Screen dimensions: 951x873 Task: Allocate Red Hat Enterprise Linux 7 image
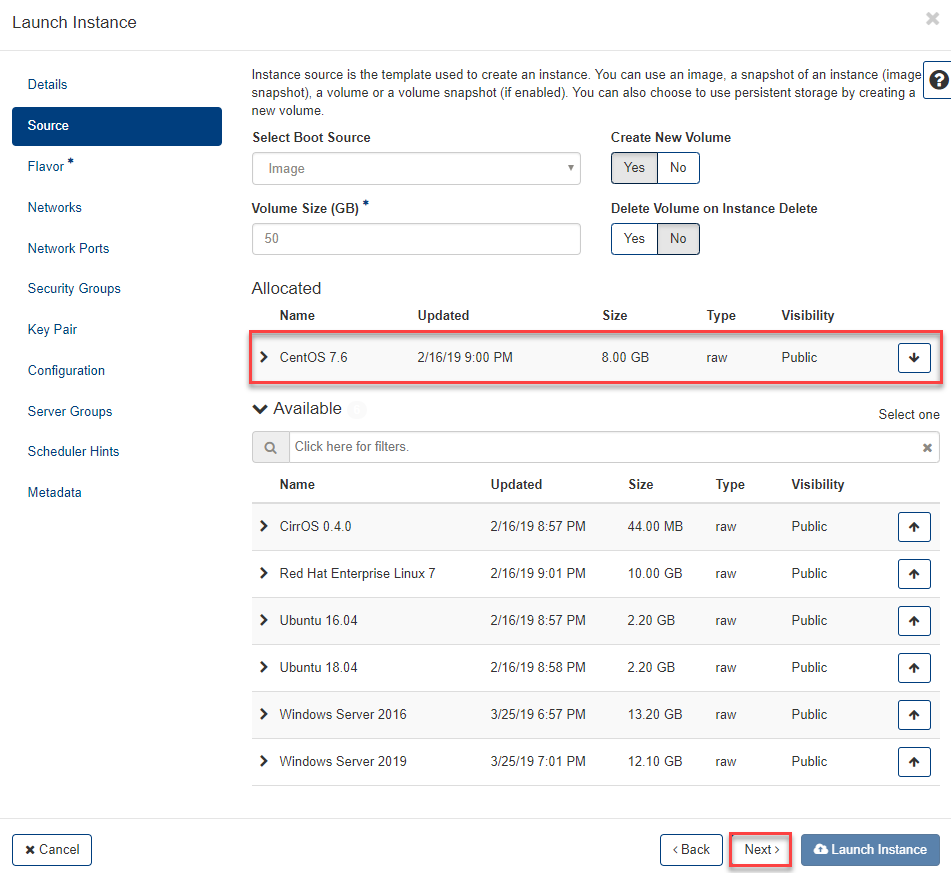[914, 573]
